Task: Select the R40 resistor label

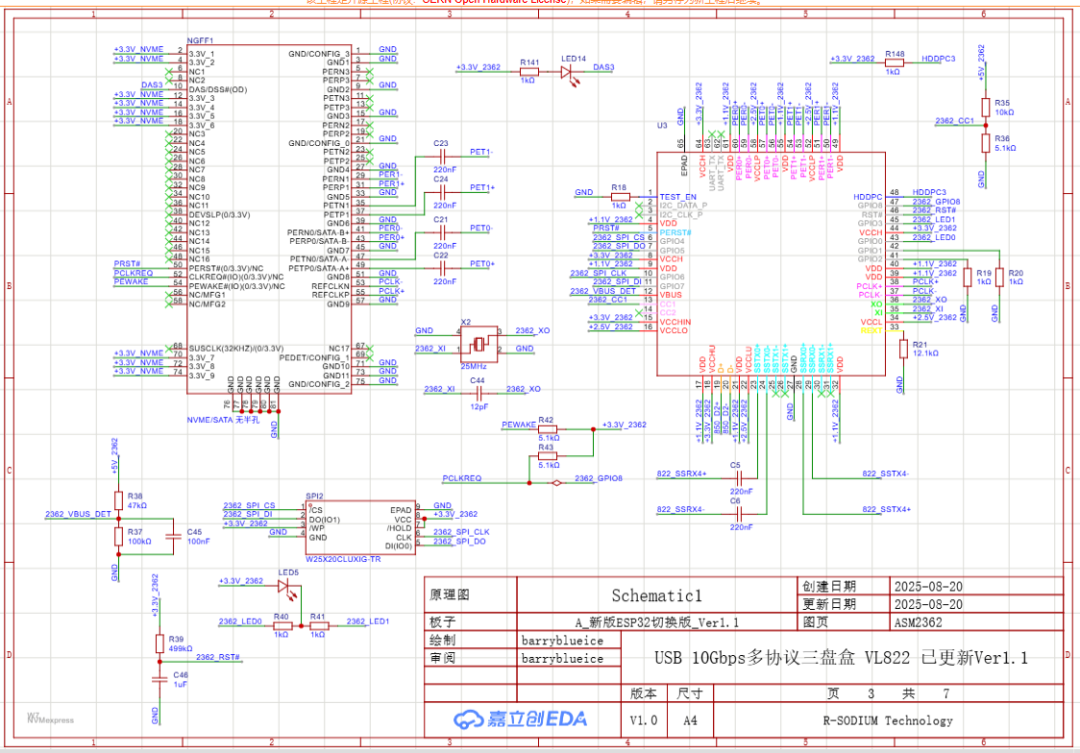Action: pos(281,617)
